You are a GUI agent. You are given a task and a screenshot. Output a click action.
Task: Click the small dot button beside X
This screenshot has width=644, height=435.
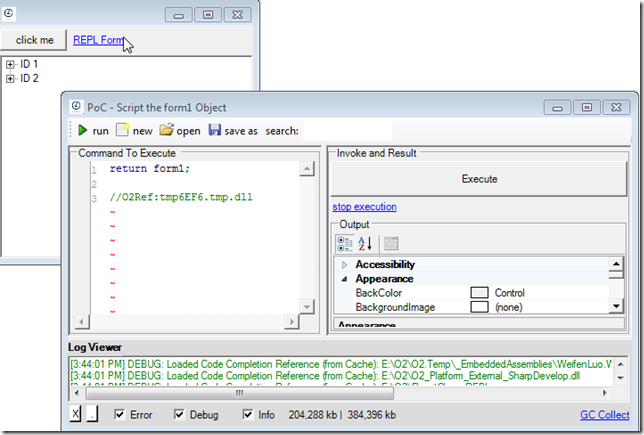pos(92,414)
